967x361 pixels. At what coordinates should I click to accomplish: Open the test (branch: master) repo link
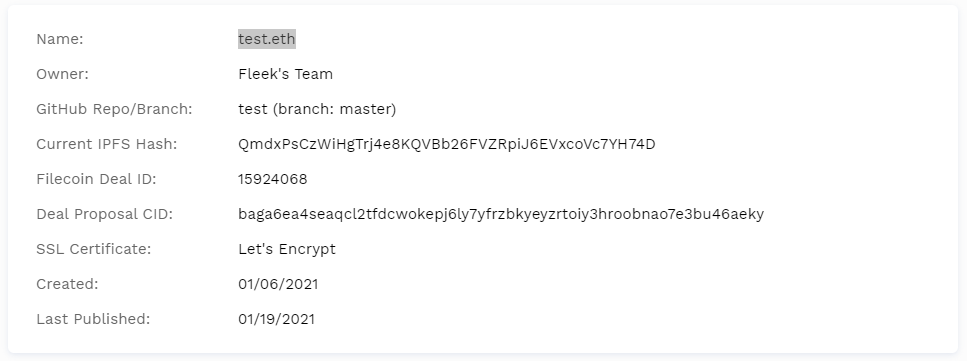point(317,109)
